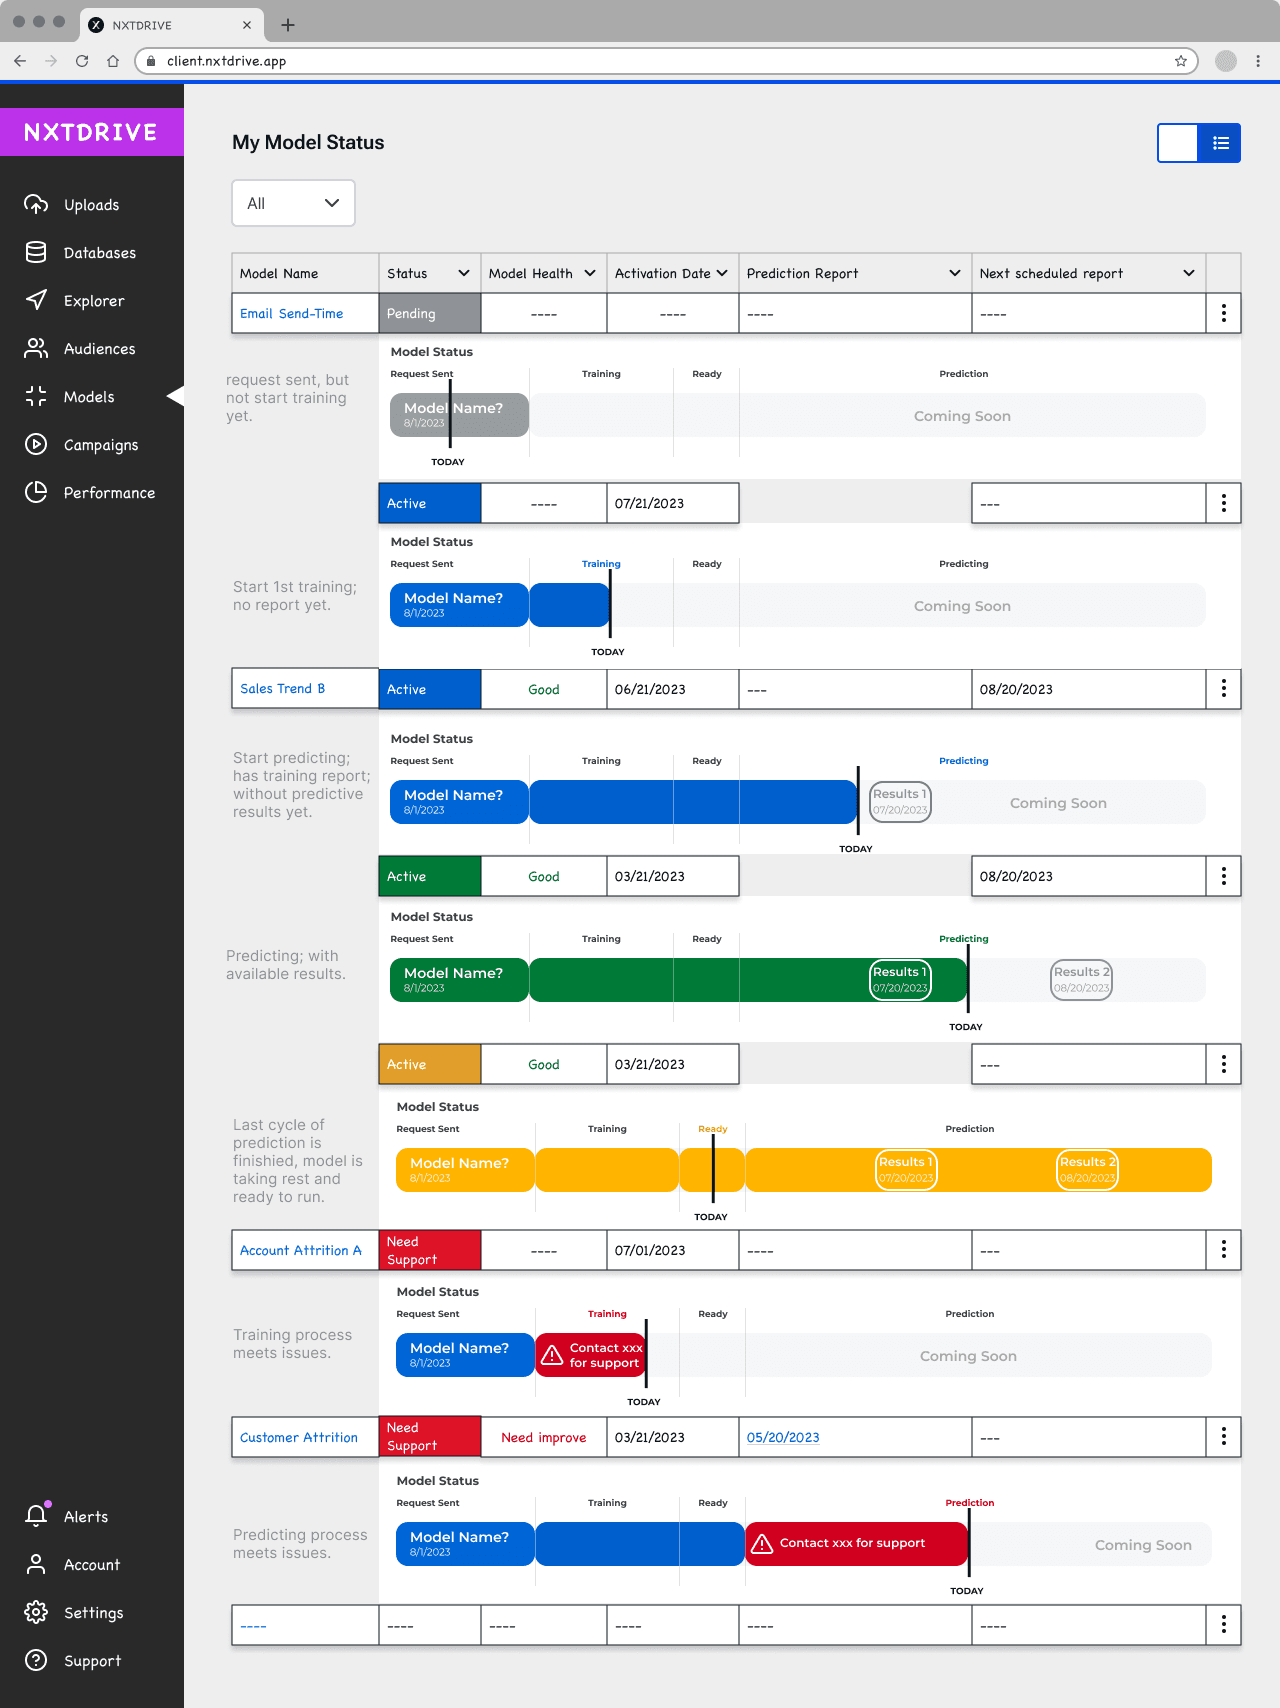Click the green Active status cell
The image size is (1280, 1708).
(x=430, y=876)
